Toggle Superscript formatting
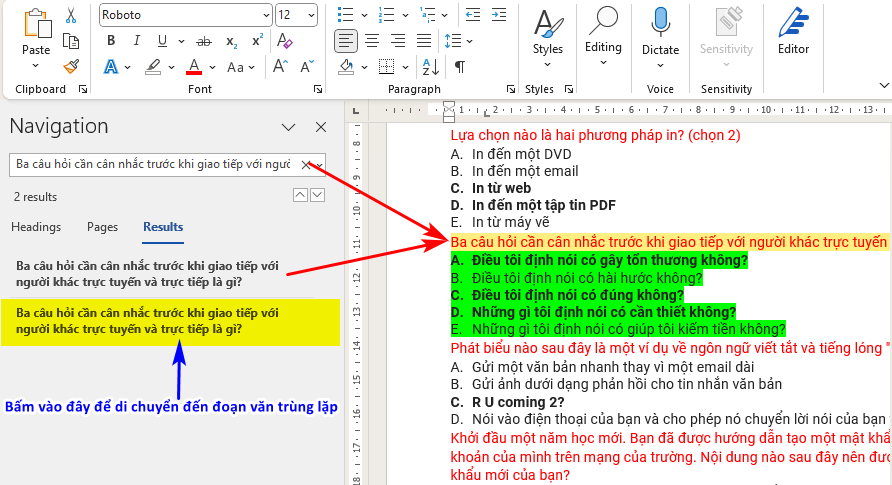 [257, 40]
